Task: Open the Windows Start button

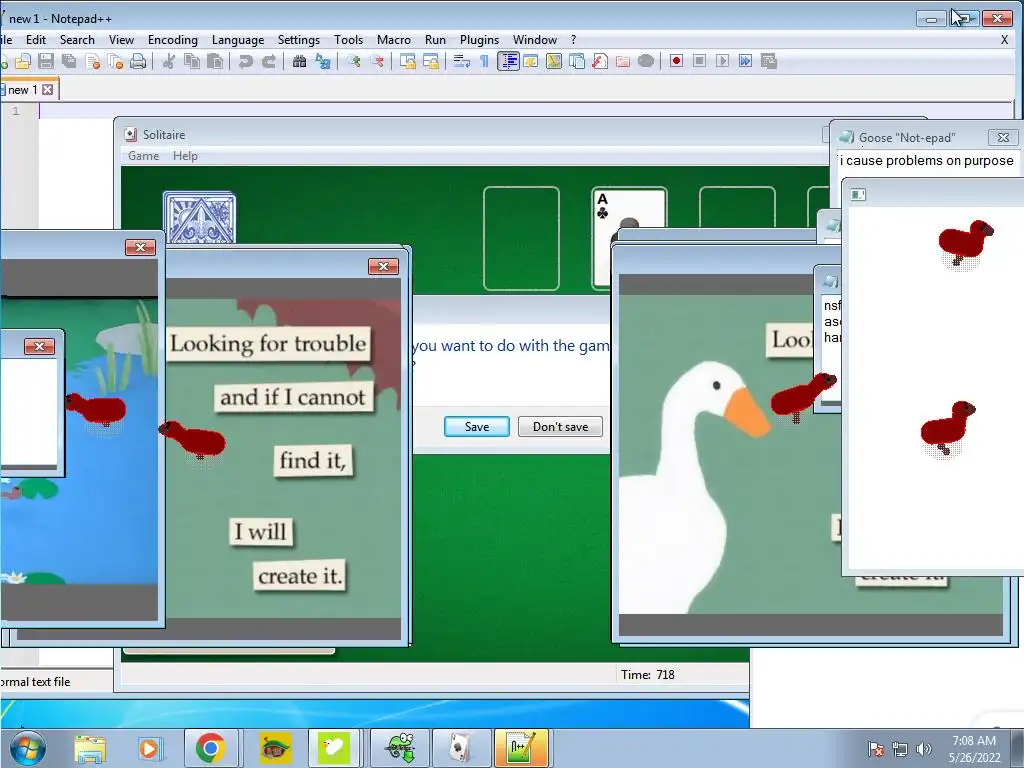Action: click(x=26, y=748)
